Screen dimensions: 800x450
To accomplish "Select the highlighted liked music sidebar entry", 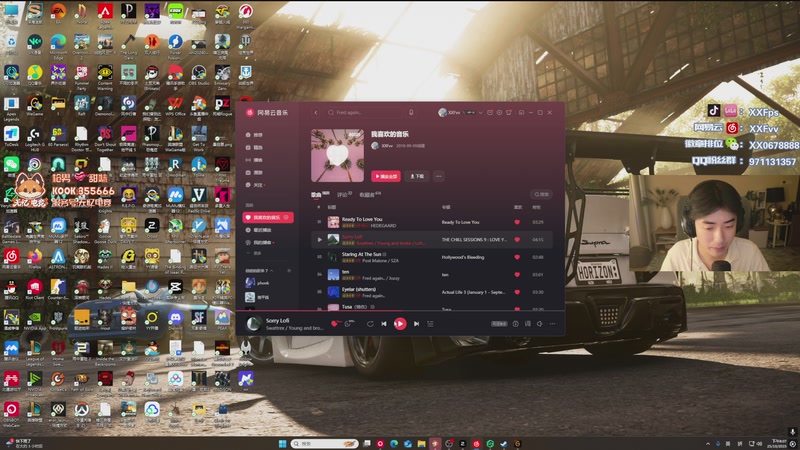I will tap(268, 217).
